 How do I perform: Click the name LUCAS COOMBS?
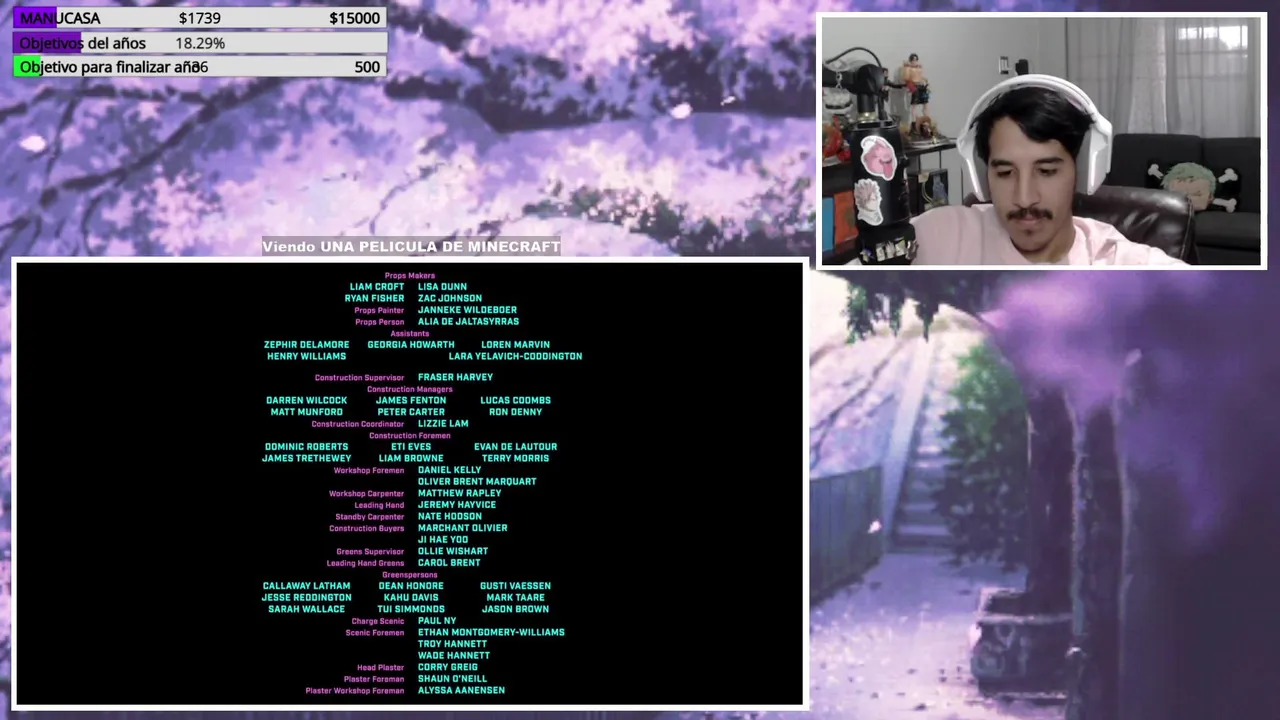point(515,401)
